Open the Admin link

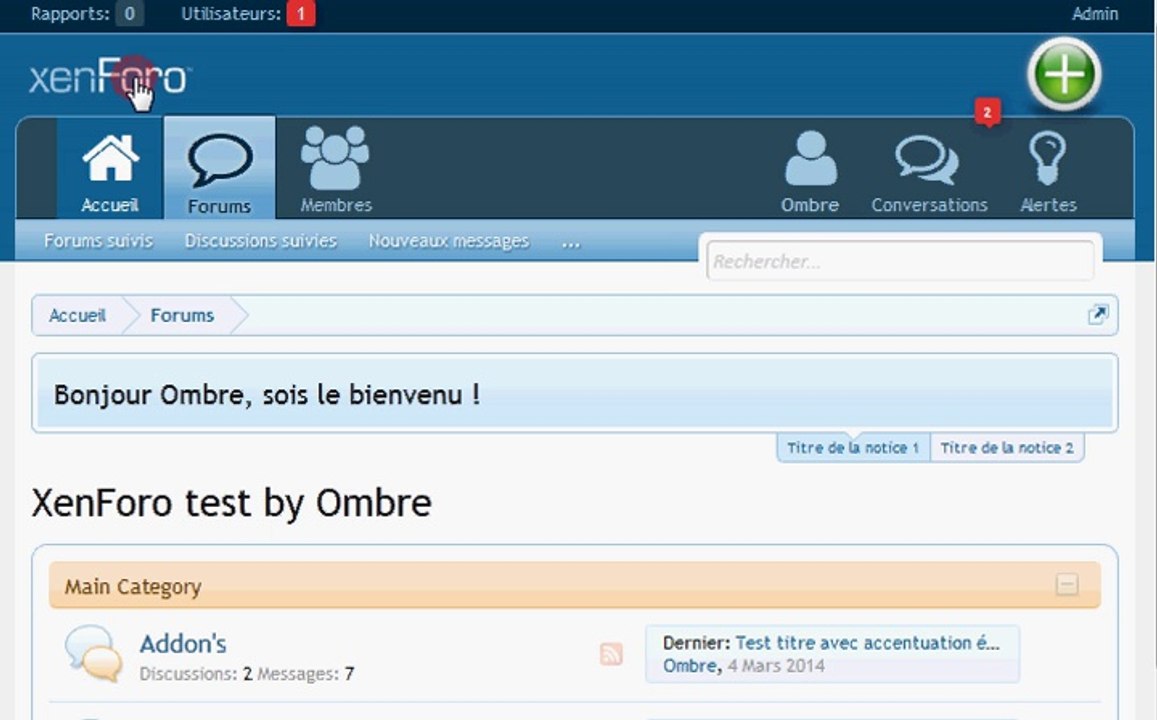point(1095,13)
